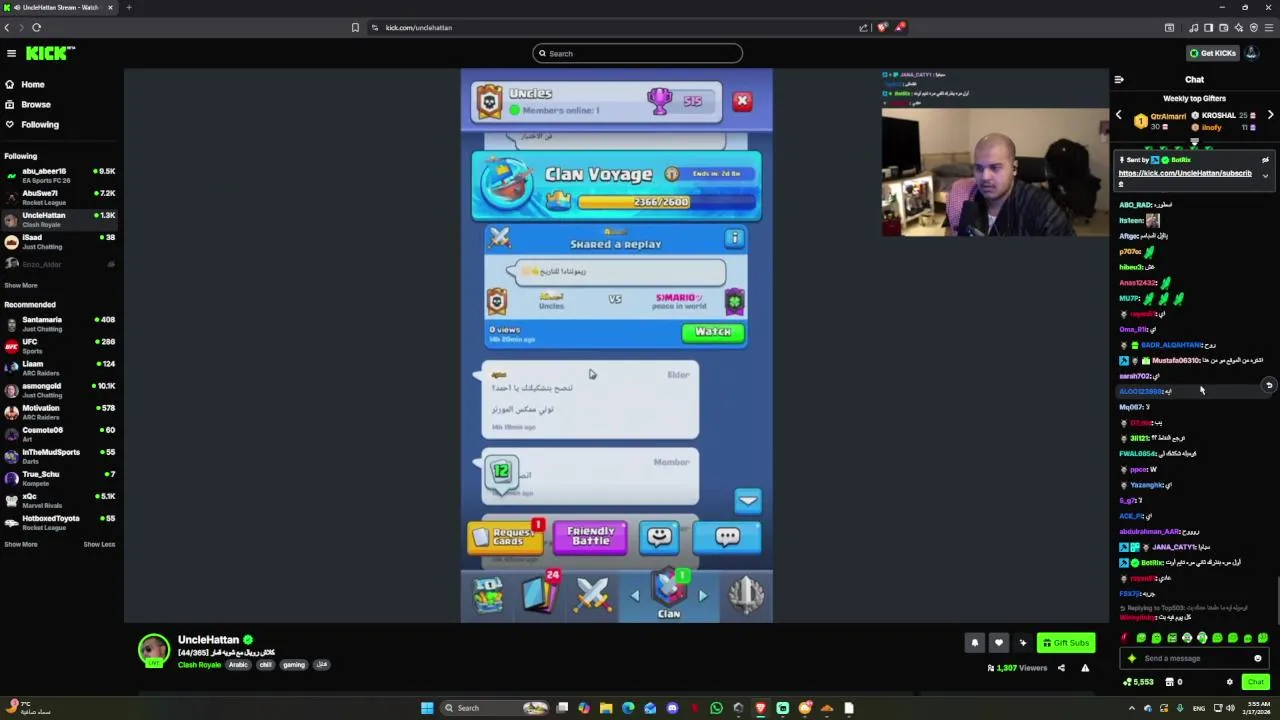Viewport: 1280px width, 720px height.
Task: Open AbuSwe7l channel in Following
Action: tap(60, 197)
